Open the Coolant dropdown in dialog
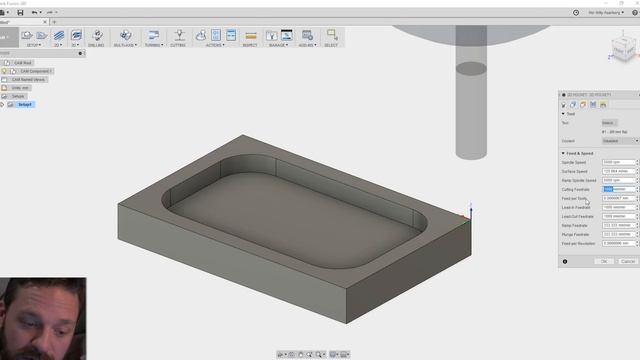 pyautogui.click(x=620, y=141)
